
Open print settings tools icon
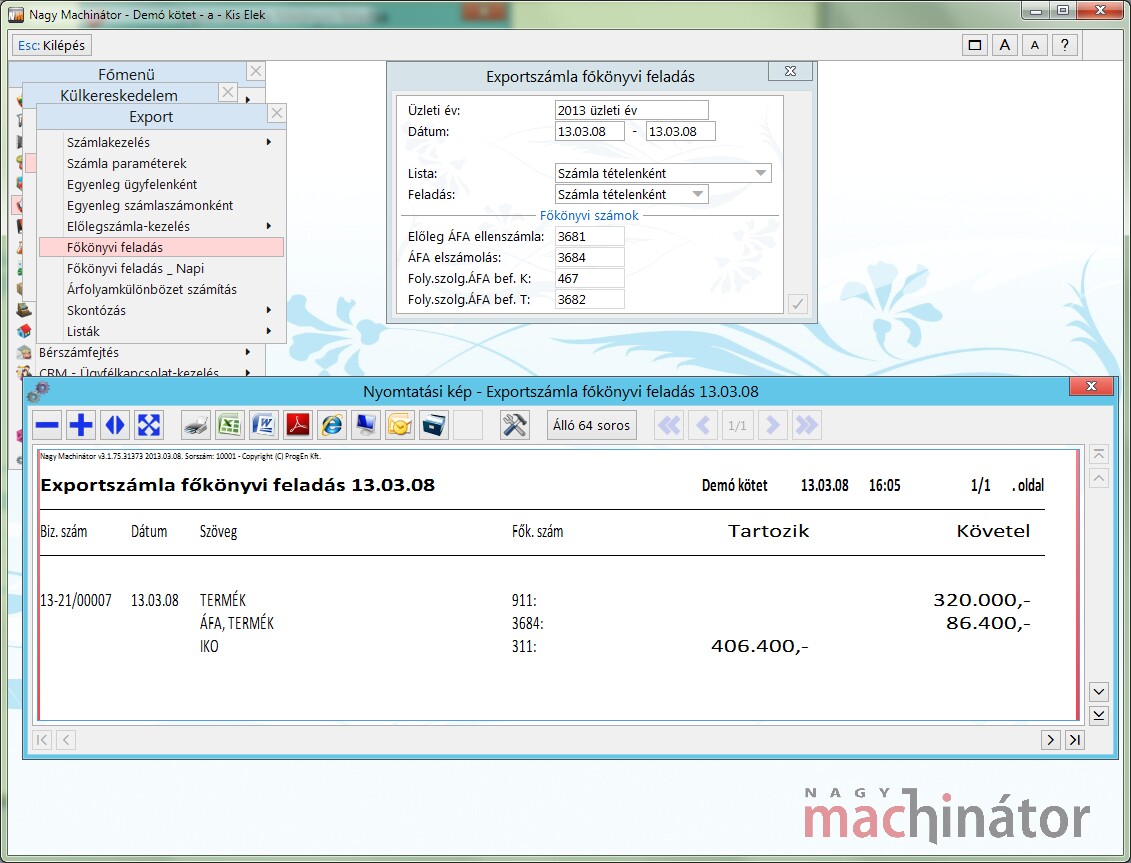[515, 425]
